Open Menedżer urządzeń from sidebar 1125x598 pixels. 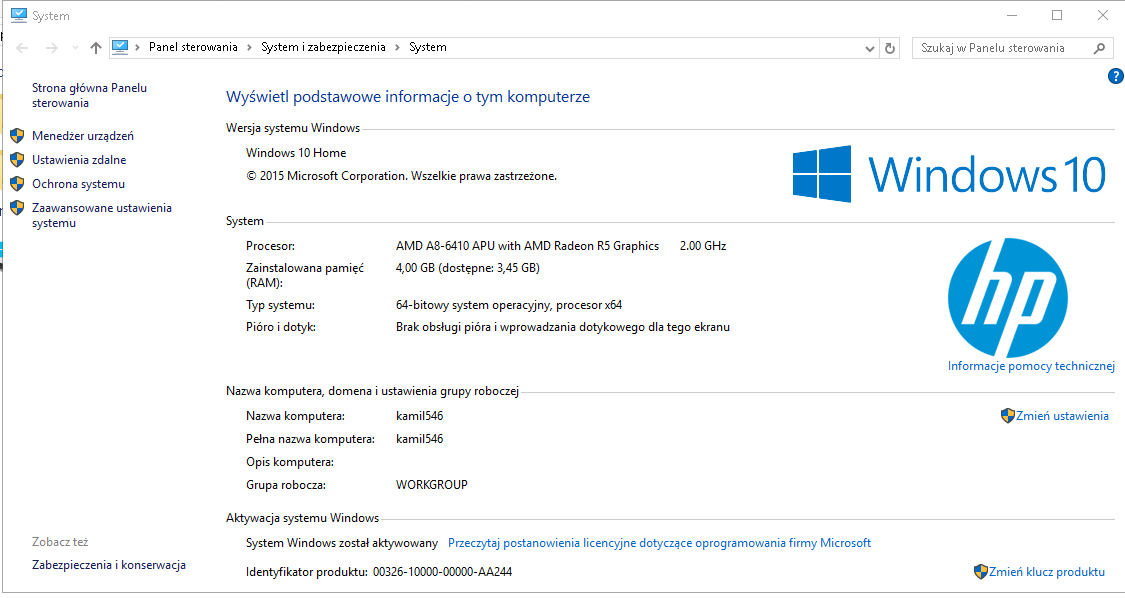click(82, 136)
